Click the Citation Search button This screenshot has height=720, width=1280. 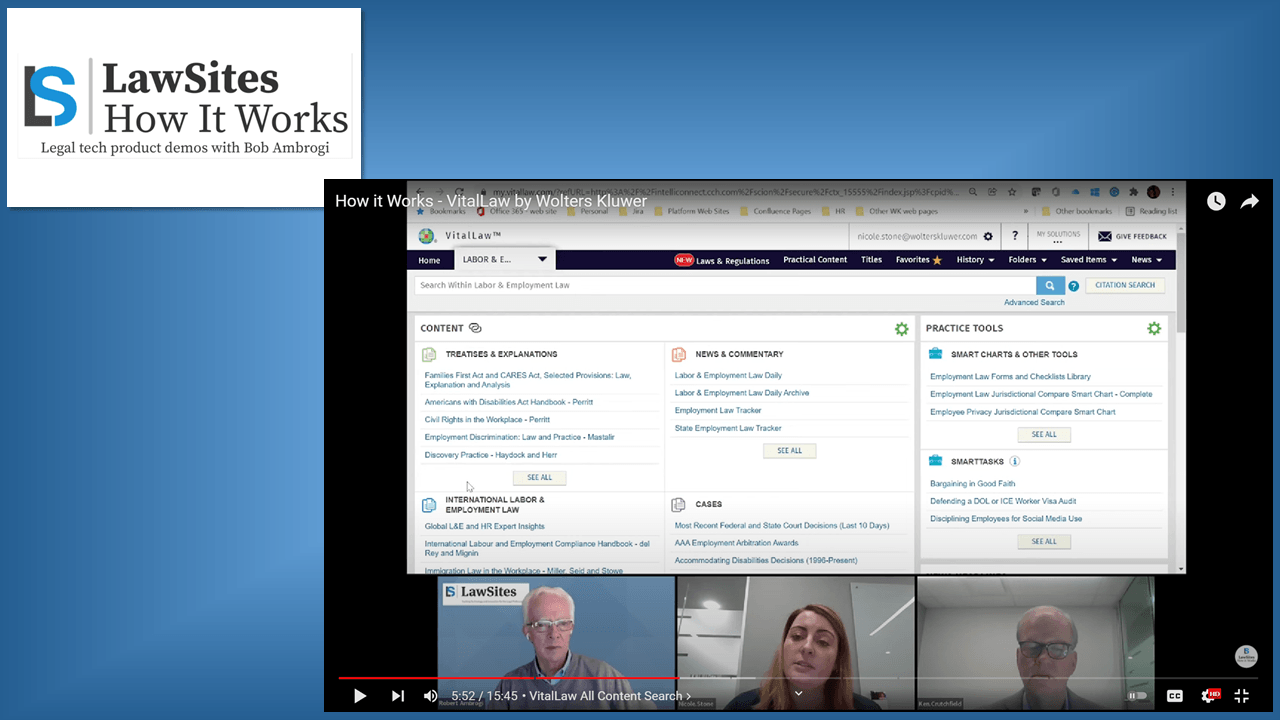click(x=1125, y=285)
